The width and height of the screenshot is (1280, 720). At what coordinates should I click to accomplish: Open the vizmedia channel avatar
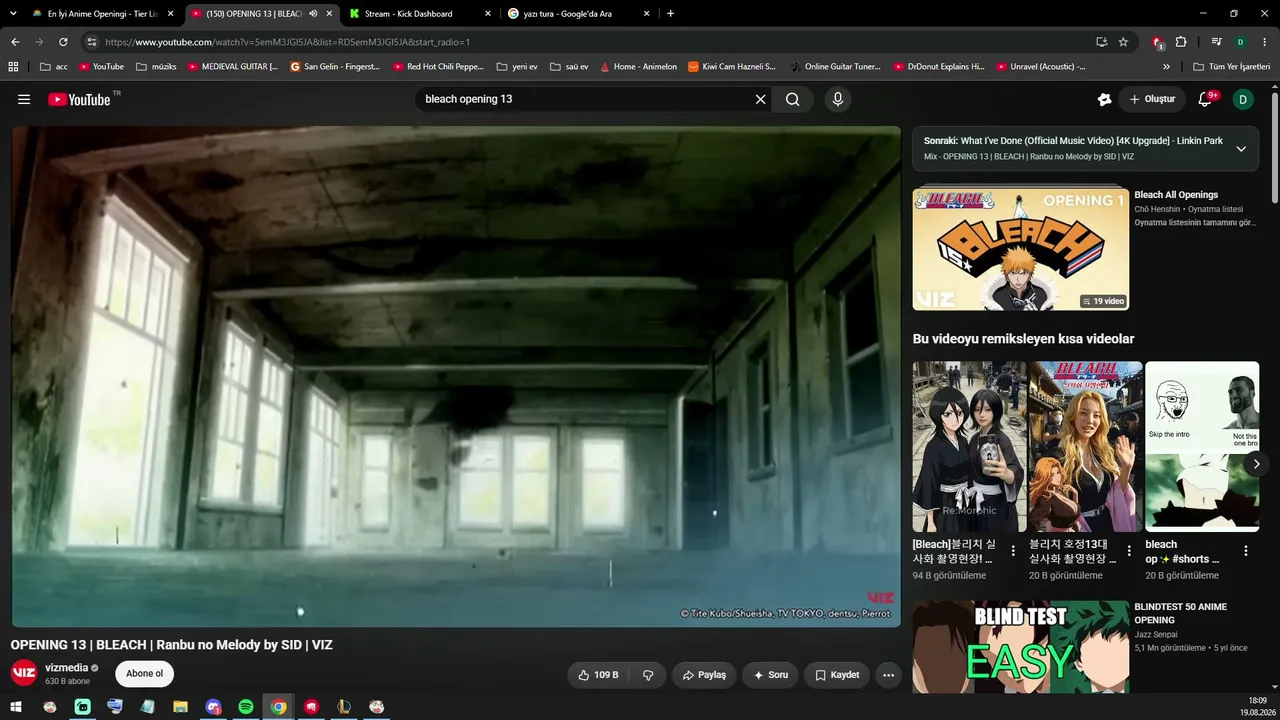pyautogui.click(x=24, y=672)
